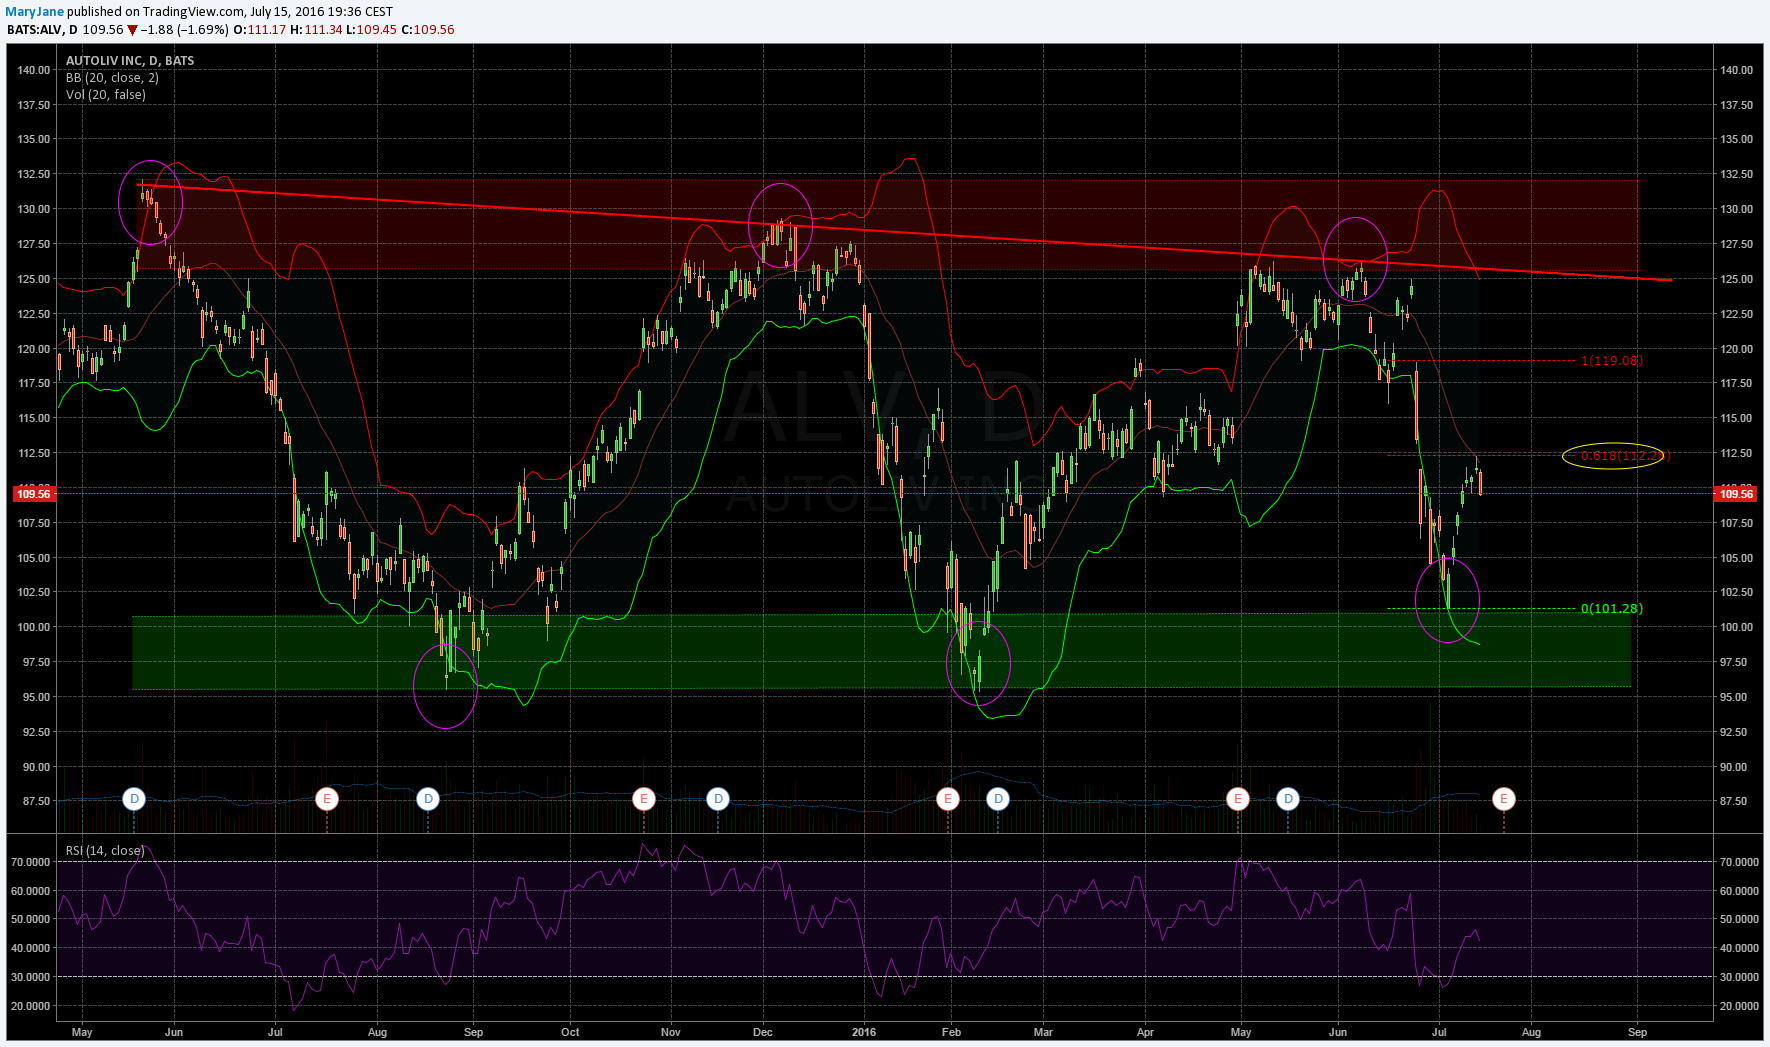Image resolution: width=1770 pixels, height=1047 pixels.
Task: Click the L:109.45 low price value
Action: 372,30
